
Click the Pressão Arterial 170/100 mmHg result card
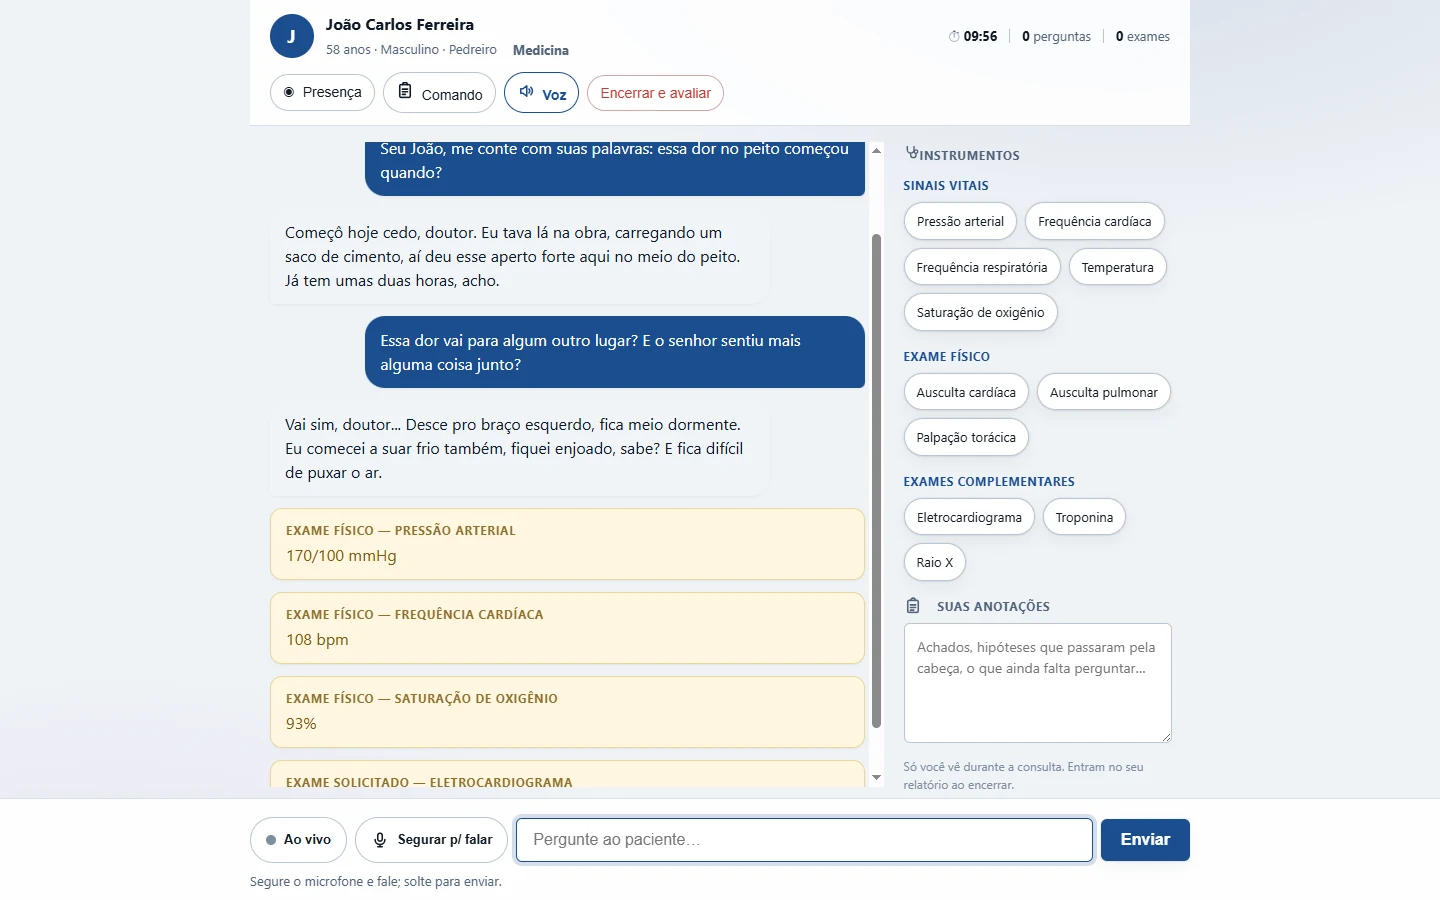(567, 544)
